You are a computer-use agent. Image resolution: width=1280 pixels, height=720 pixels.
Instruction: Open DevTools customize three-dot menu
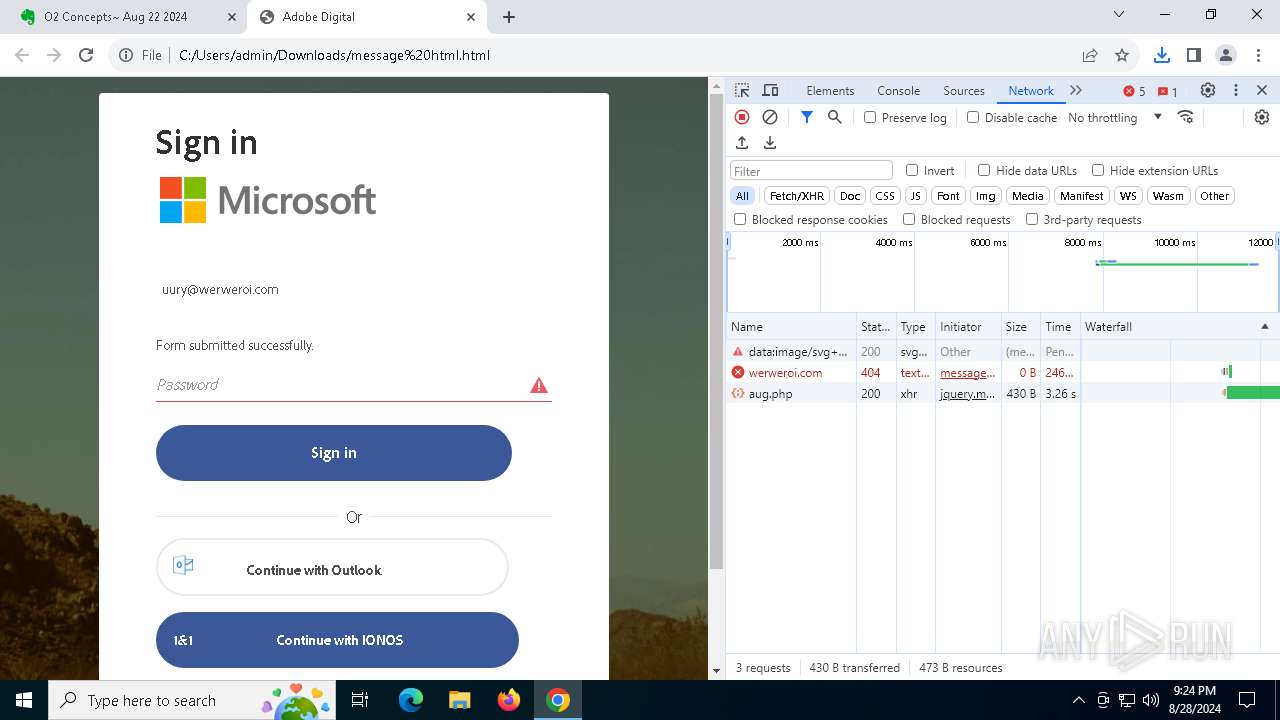click(1236, 90)
